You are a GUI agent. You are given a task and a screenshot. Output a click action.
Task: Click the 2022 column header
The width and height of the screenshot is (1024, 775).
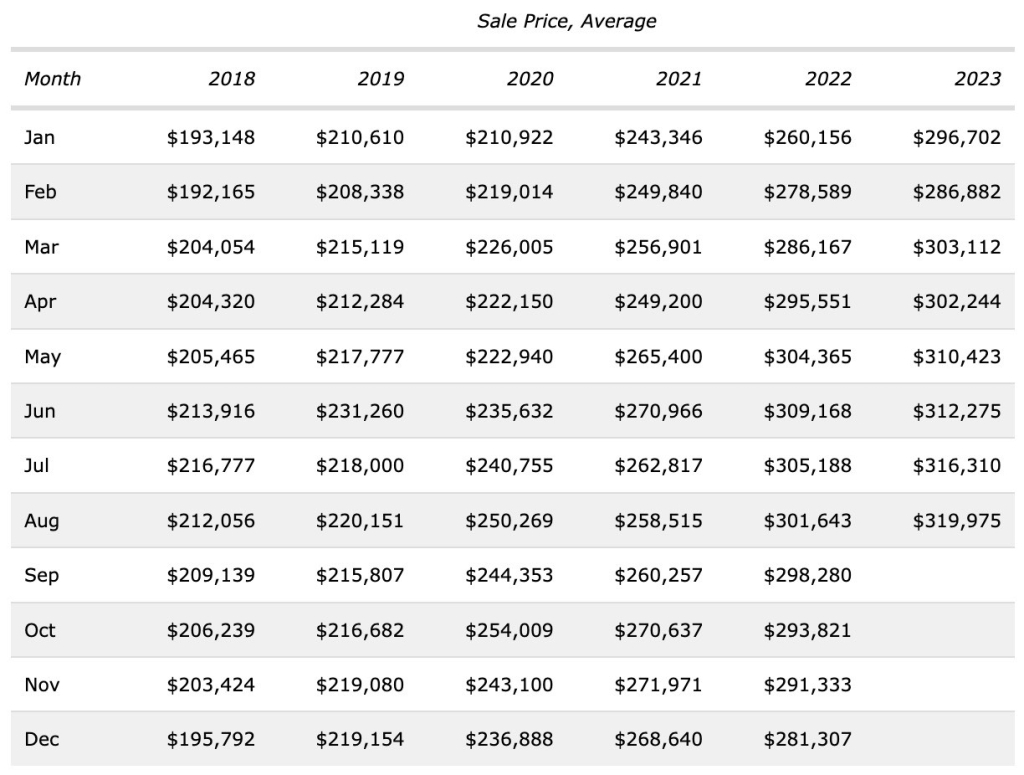click(827, 79)
